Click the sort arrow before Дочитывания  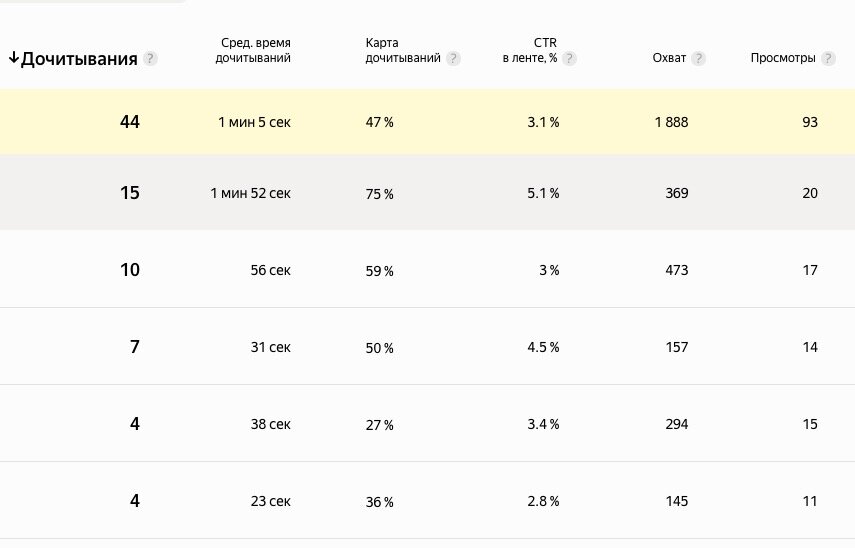pyautogui.click(x=13, y=58)
